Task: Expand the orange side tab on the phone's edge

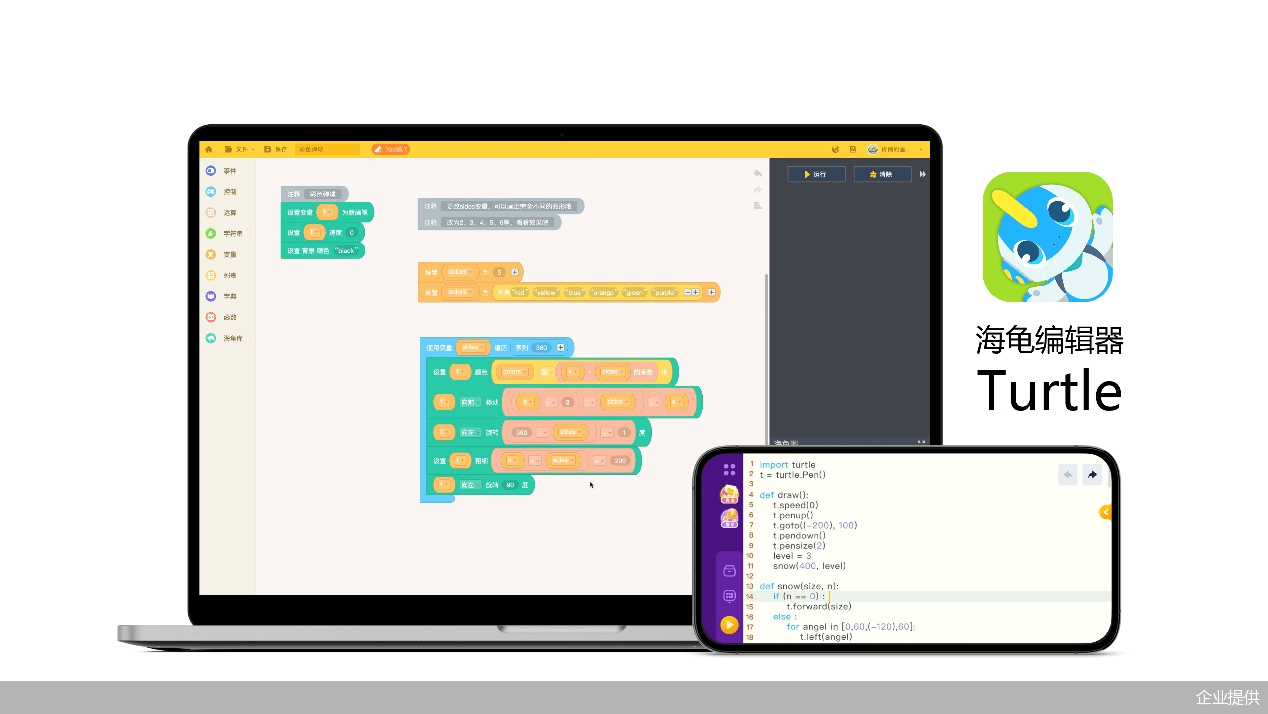Action: click(x=1106, y=512)
